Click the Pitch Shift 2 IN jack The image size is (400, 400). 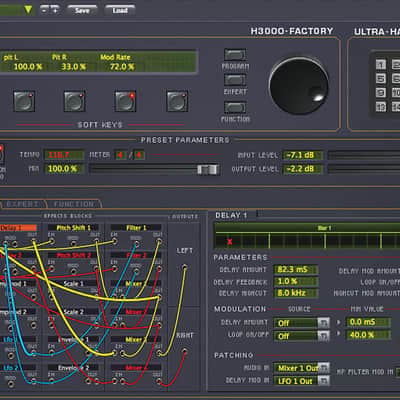[52, 269]
